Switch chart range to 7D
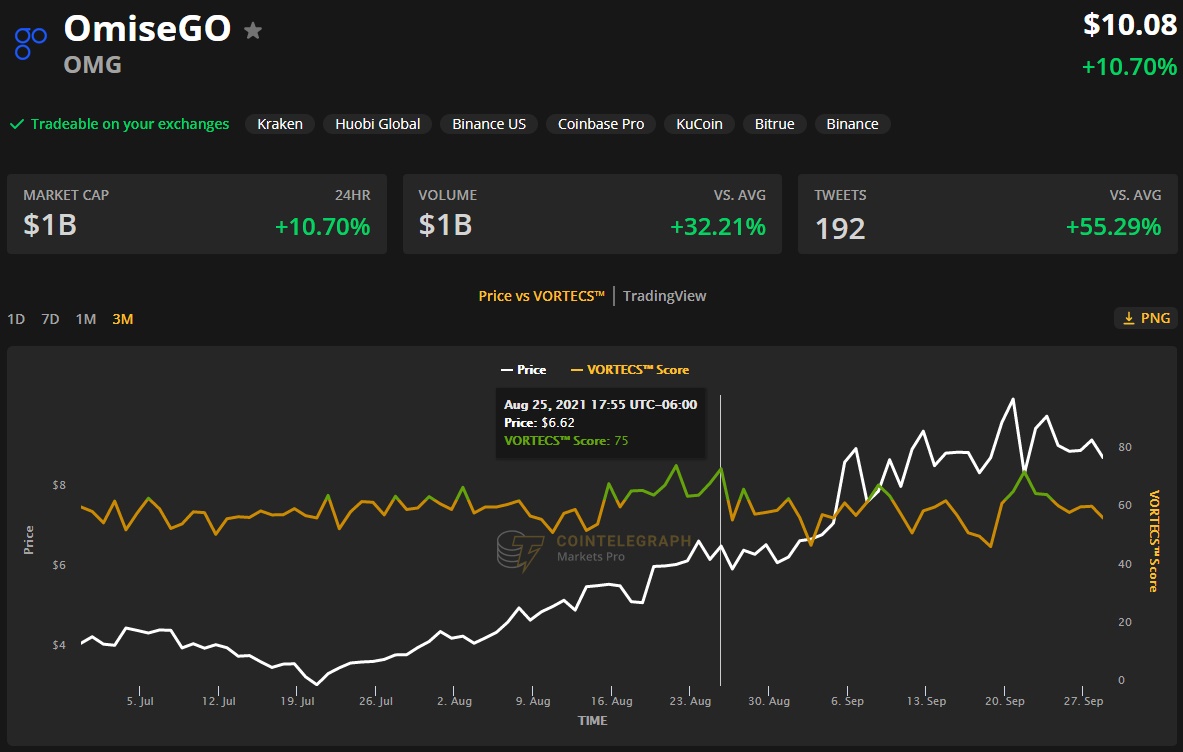This screenshot has height=752, width=1183. 51,319
